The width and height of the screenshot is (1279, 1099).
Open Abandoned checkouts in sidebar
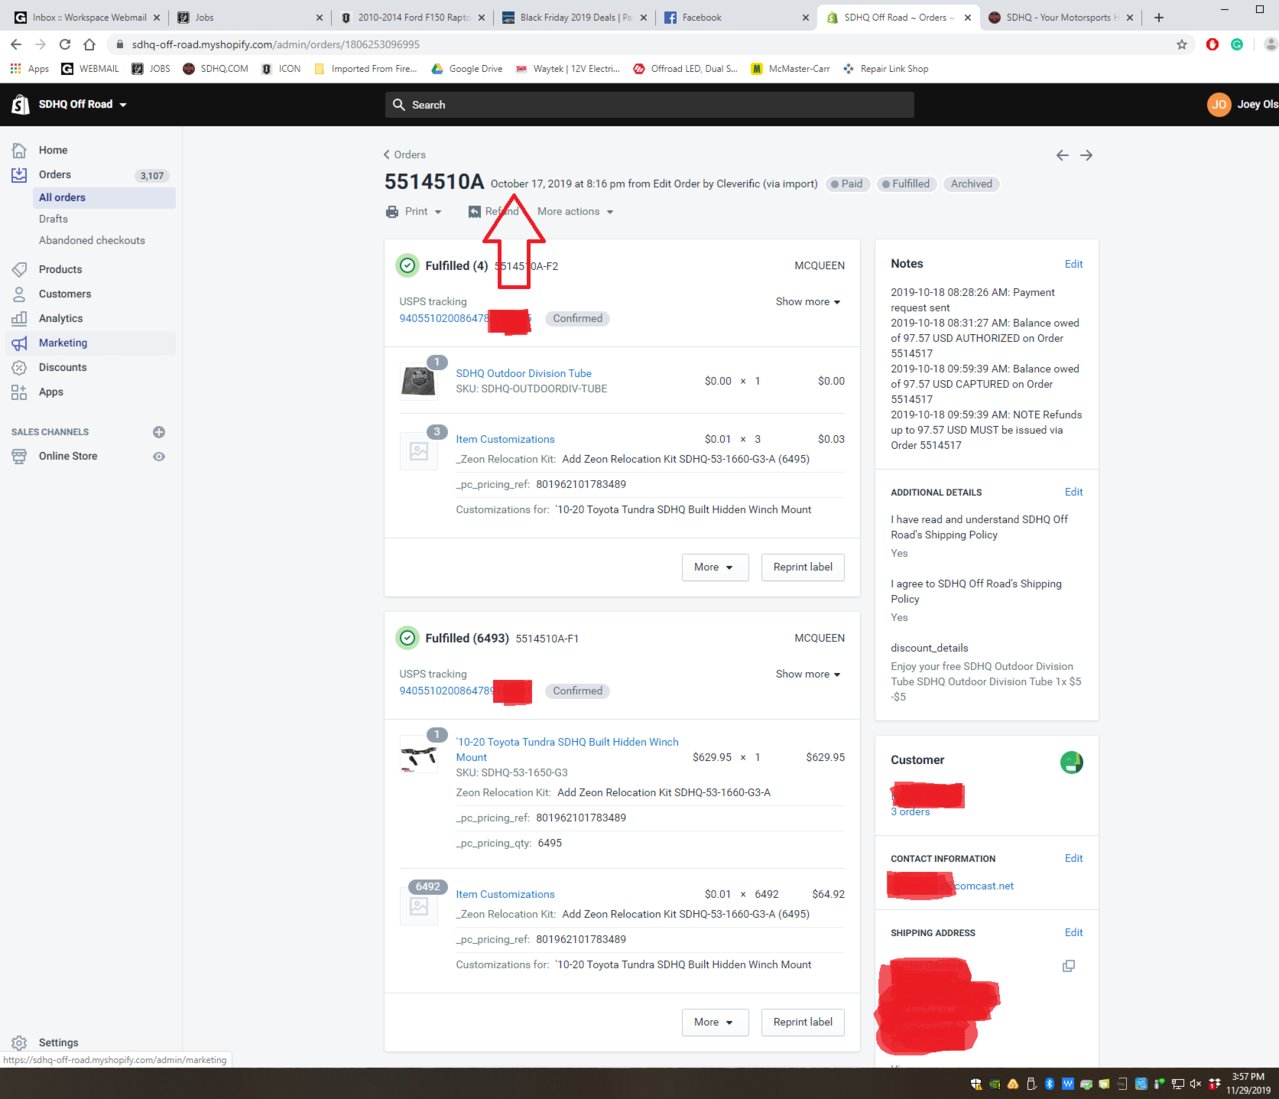point(92,241)
